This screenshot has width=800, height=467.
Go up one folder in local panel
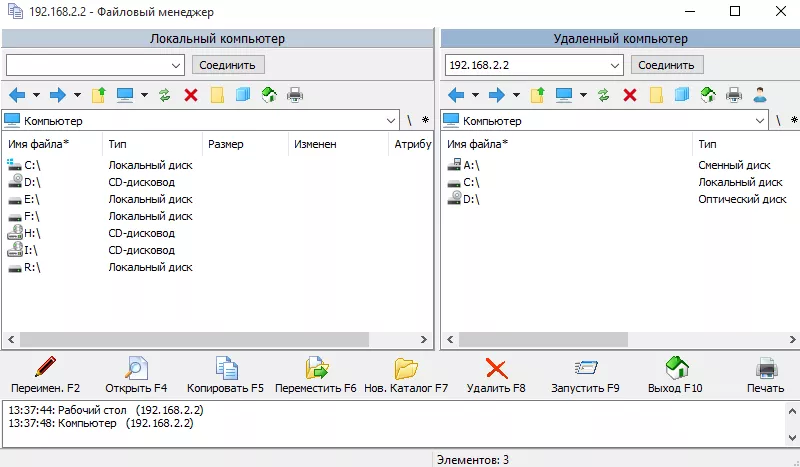click(98, 95)
